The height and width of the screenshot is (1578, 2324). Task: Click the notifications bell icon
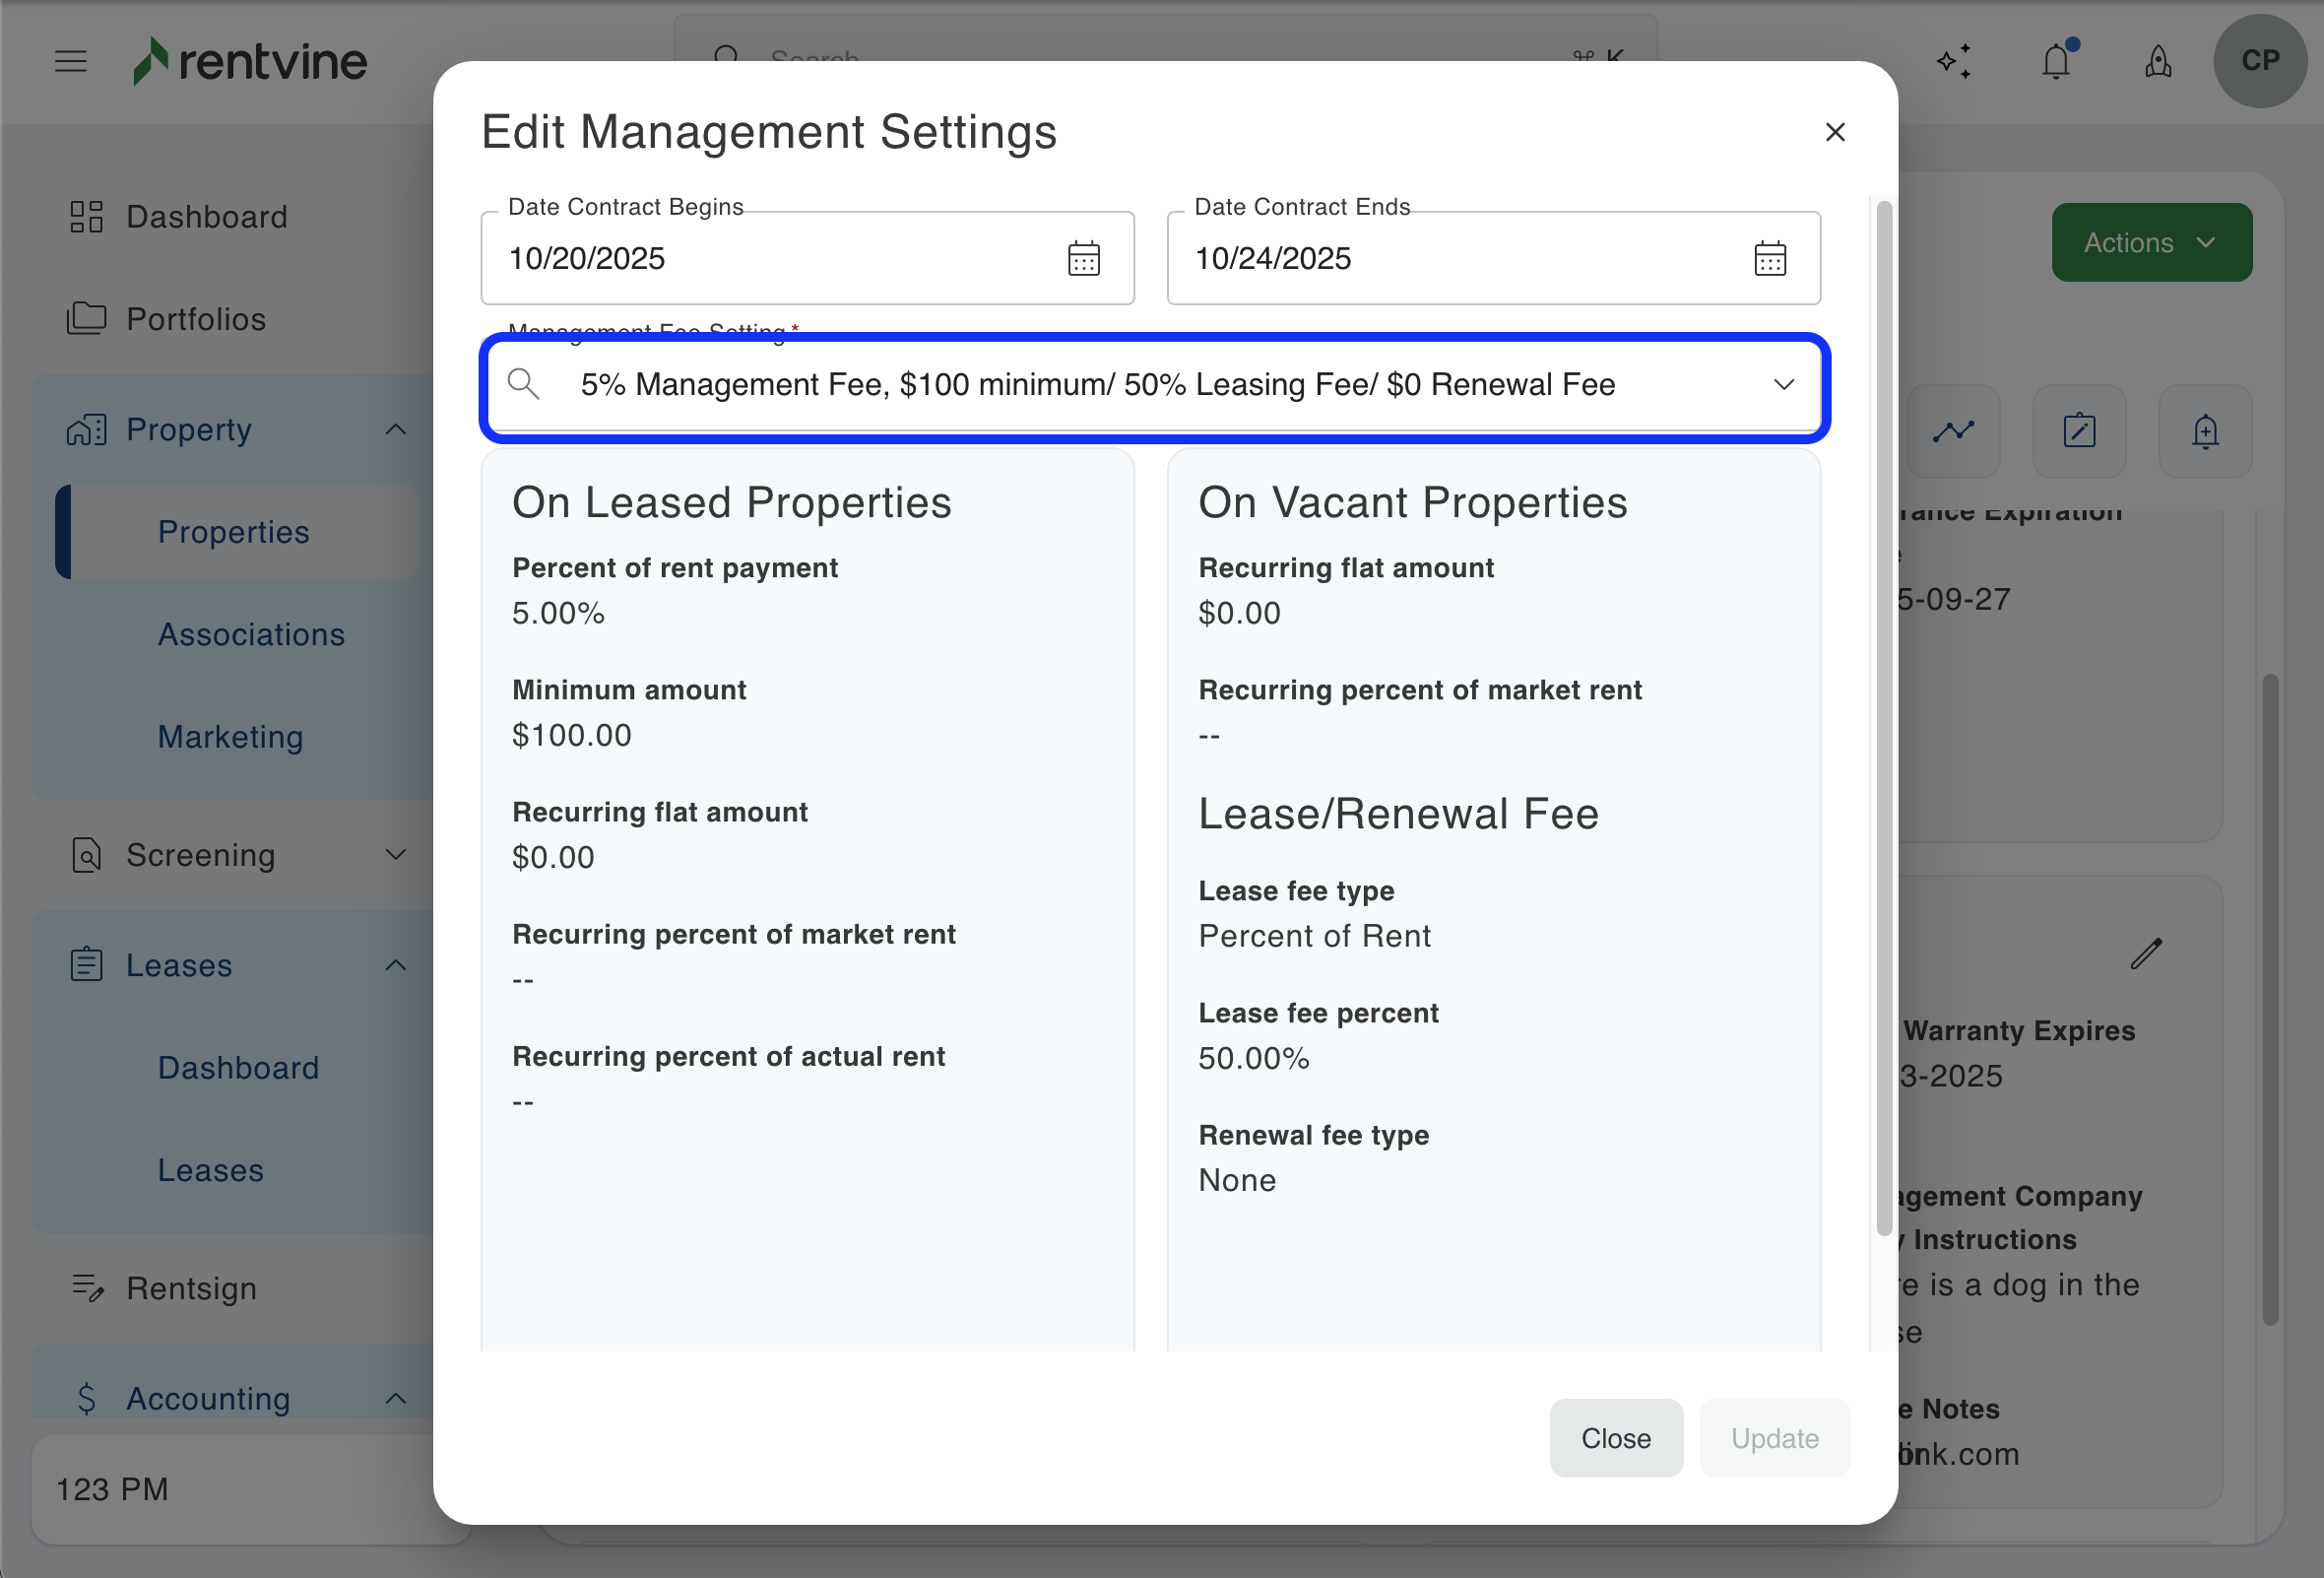pyautogui.click(x=2056, y=62)
